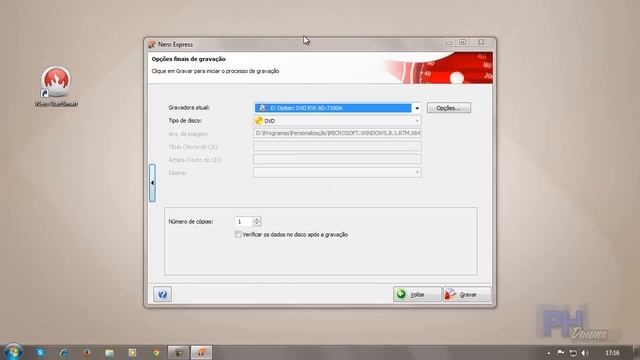Open Internet Explorer from the taskbar
Screen dimensions: 640x360
[x=63, y=352]
